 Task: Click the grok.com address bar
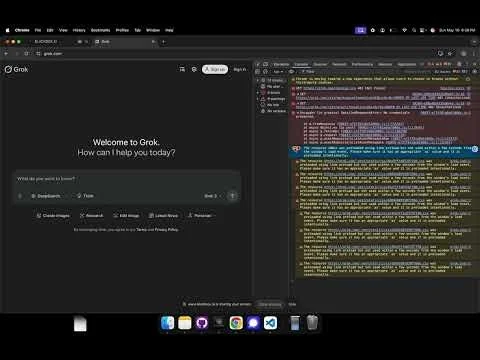[233, 53]
